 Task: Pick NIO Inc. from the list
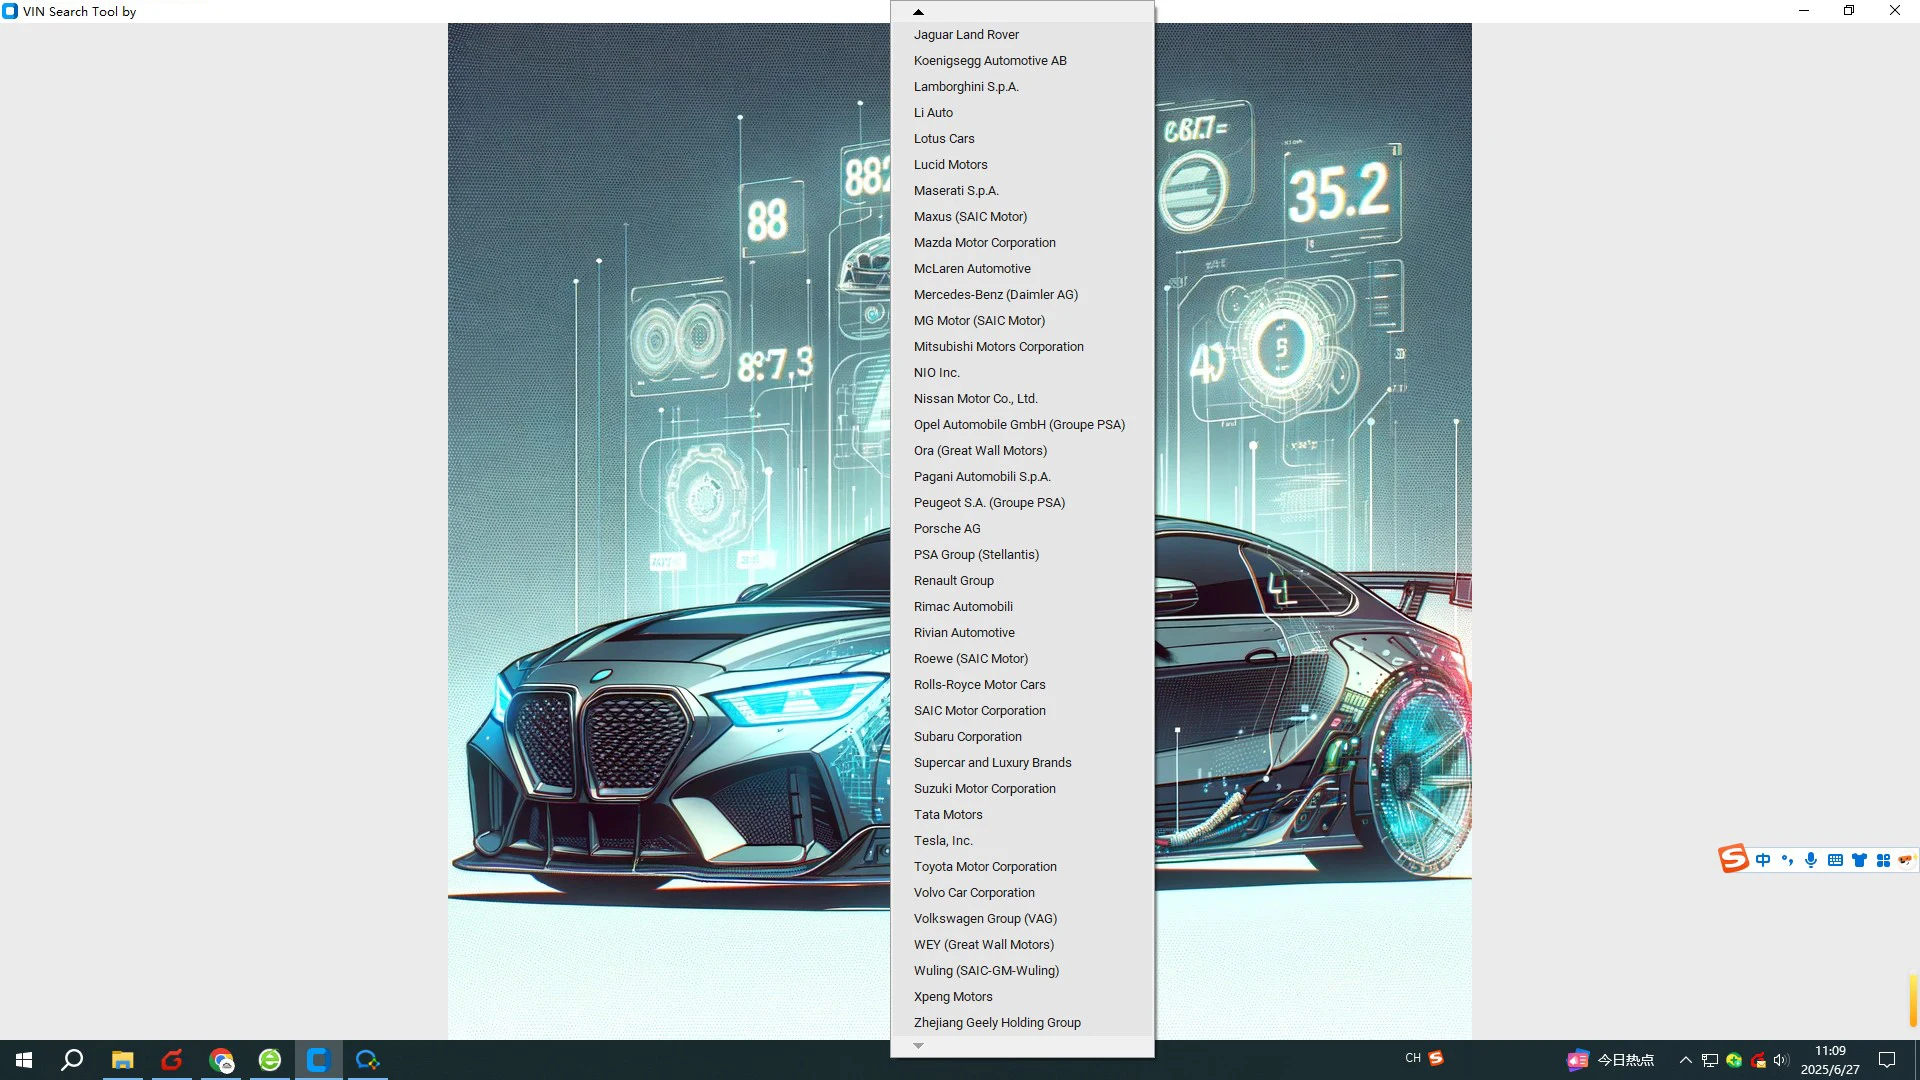coord(1022,373)
